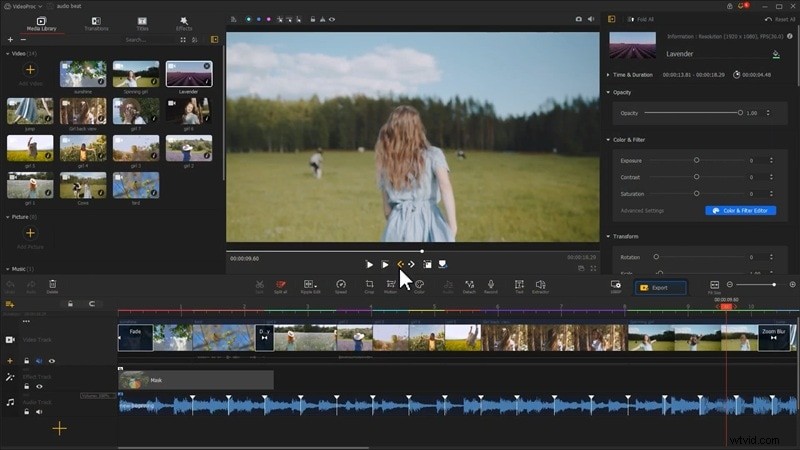The image size is (800, 450).
Task: Toggle lock on Video Track
Action: pyautogui.click(x=27, y=361)
